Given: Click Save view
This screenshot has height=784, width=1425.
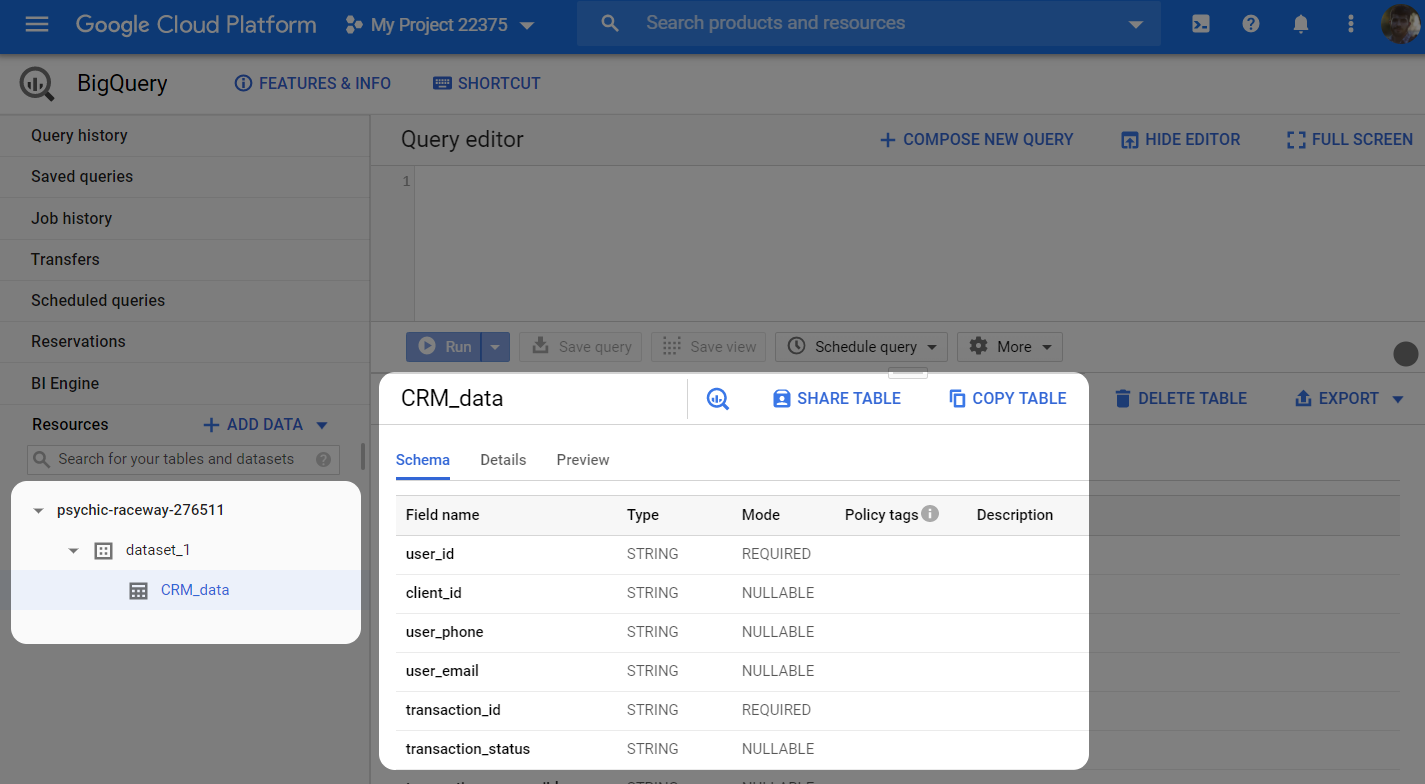Looking at the screenshot, I should point(709,347).
